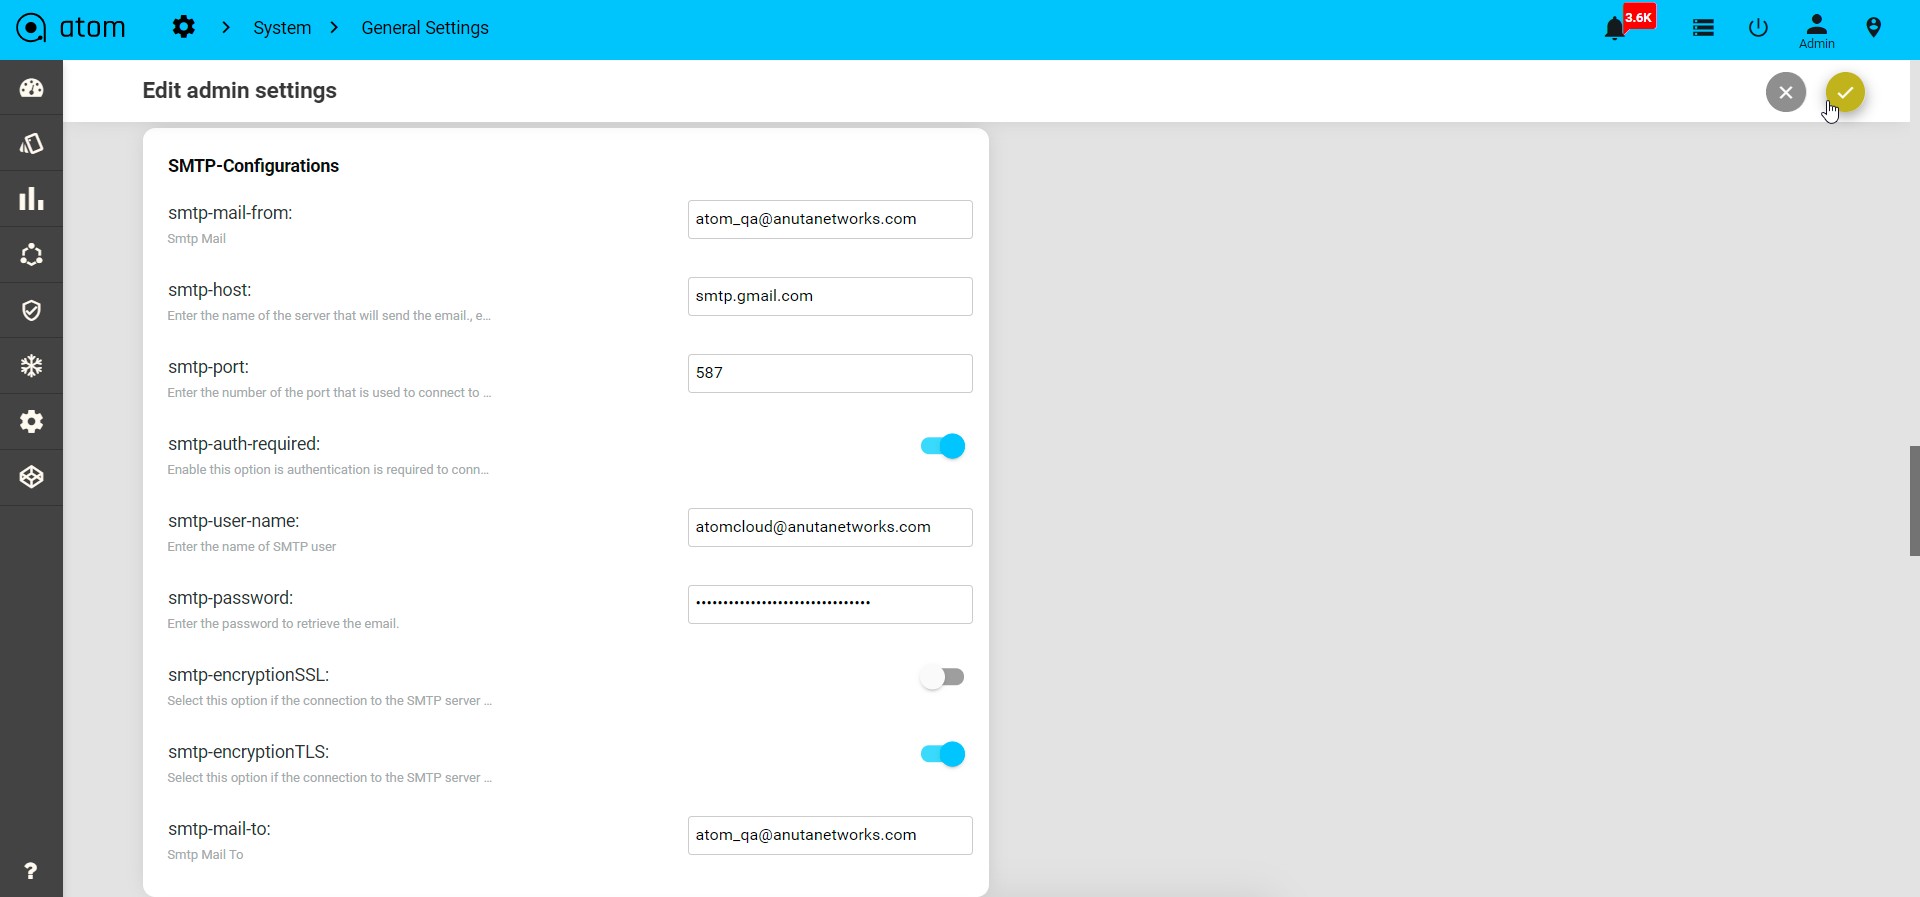Click the smtp-mail-to input field
This screenshot has height=897, width=1920.
pos(830,835)
